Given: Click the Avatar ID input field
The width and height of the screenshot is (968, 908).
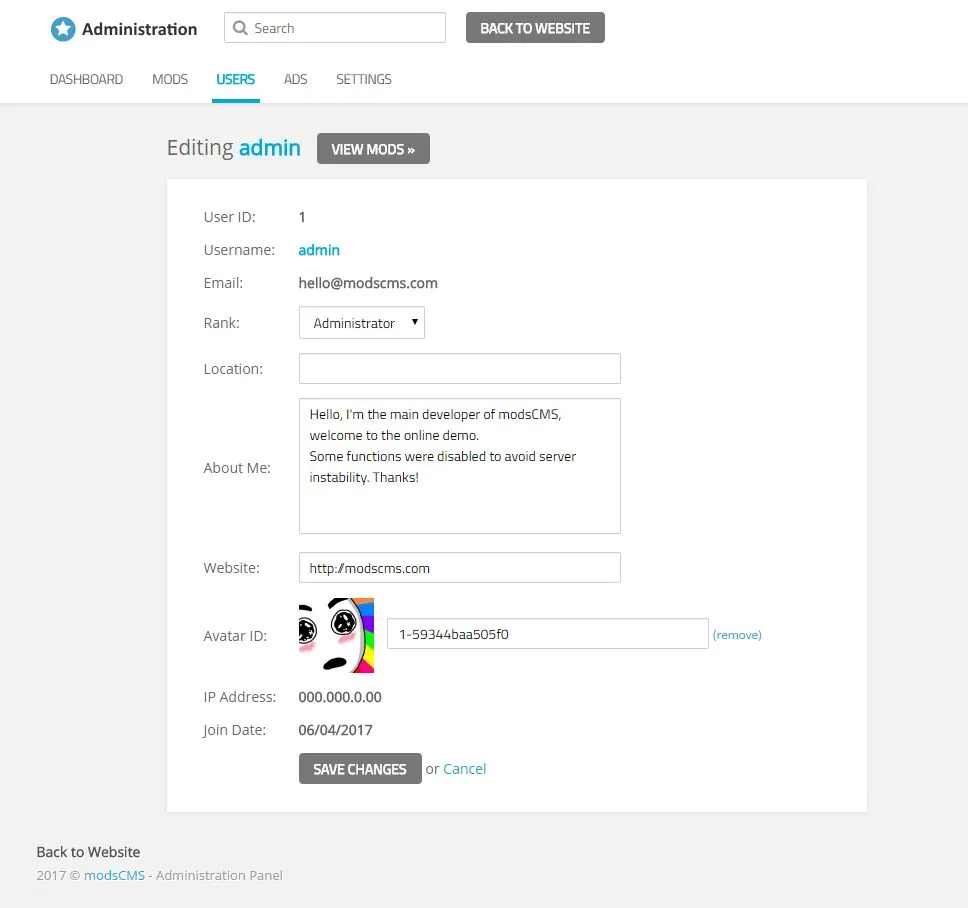Looking at the screenshot, I should [548, 634].
